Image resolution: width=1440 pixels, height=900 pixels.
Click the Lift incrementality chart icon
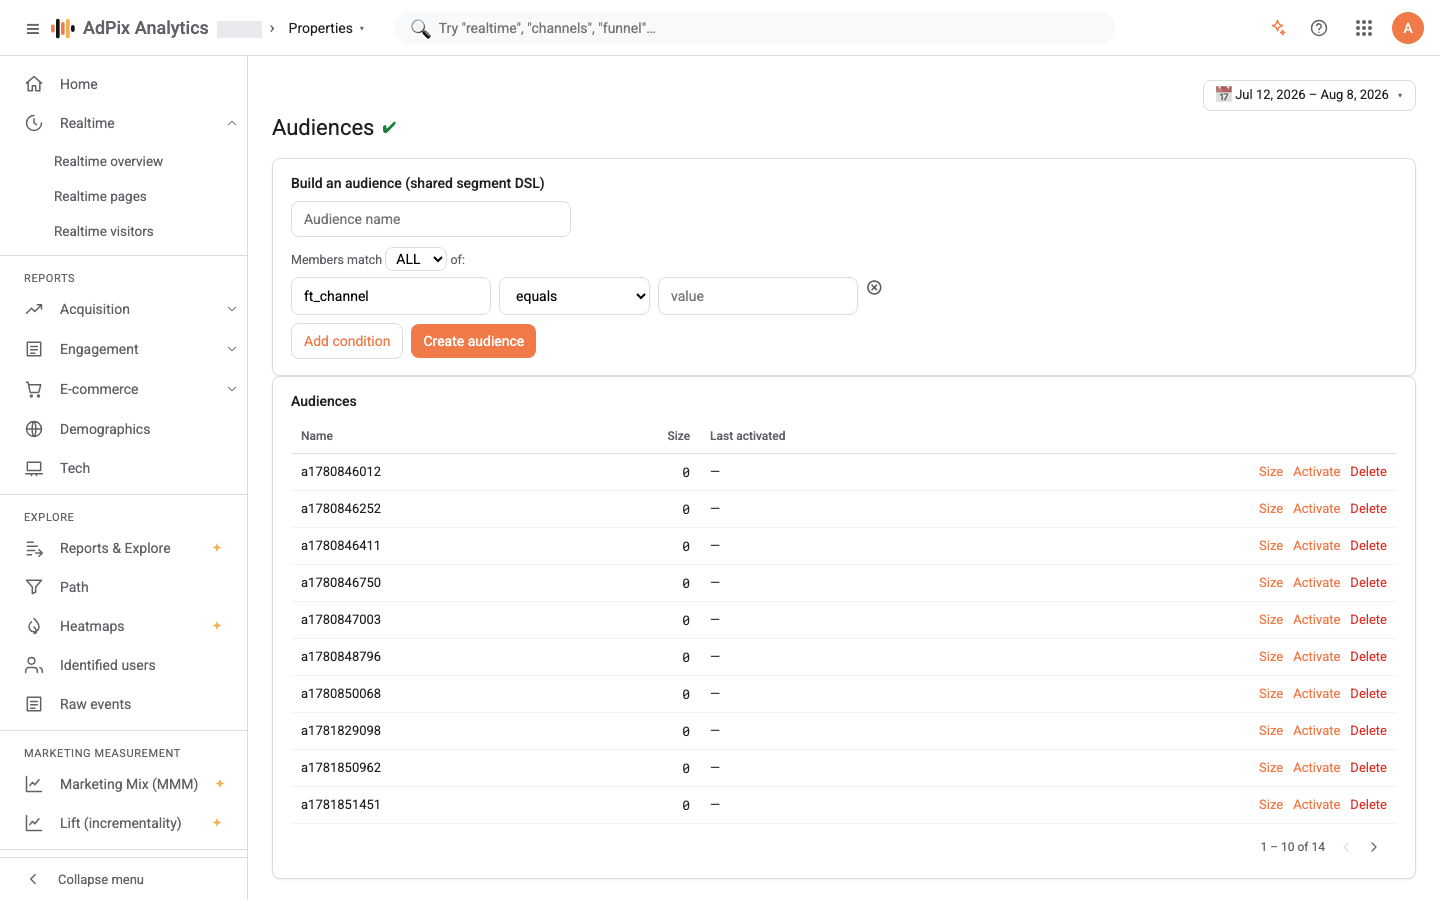(34, 823)
